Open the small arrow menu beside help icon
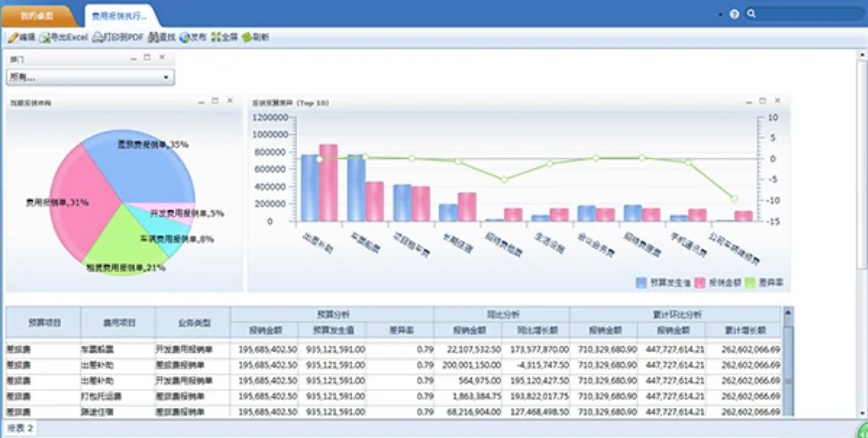The image size is (868, 438). tap(720, 15)
